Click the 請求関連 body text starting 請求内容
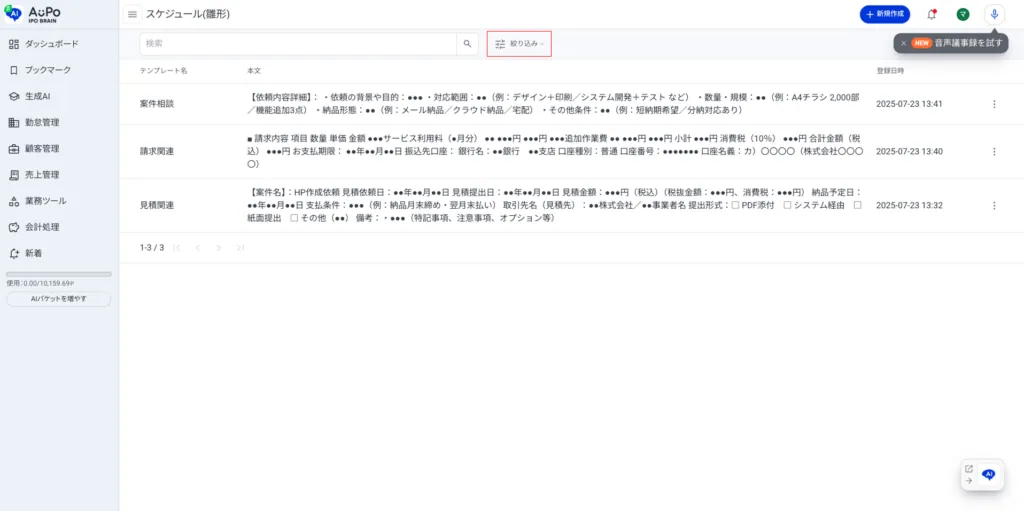 click(x=555, y=151)
